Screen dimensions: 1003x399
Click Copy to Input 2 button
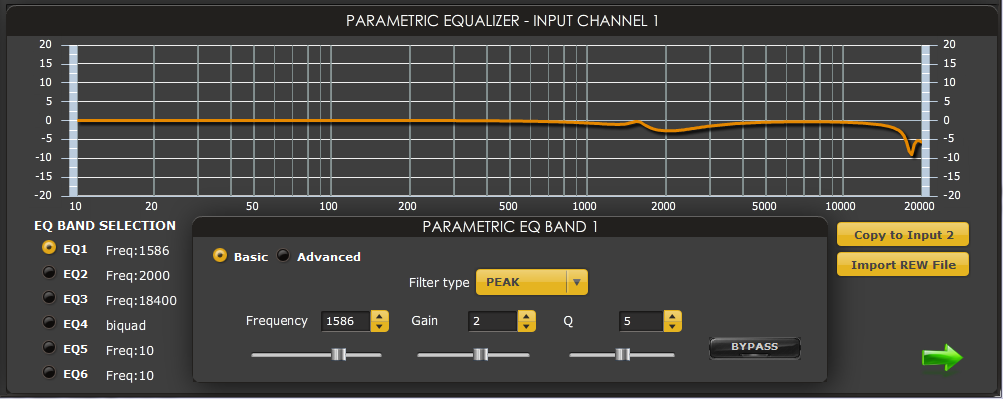tap(903, 235)
